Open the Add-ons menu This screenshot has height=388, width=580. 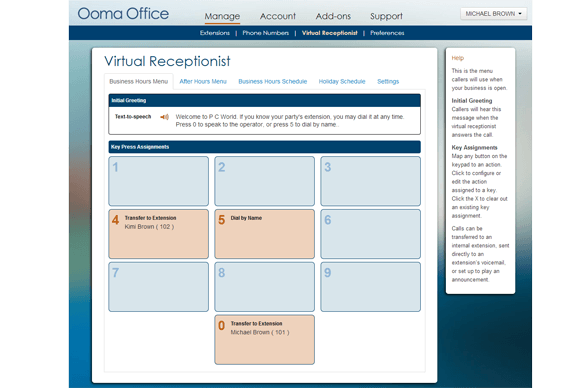tap(333, 16)
